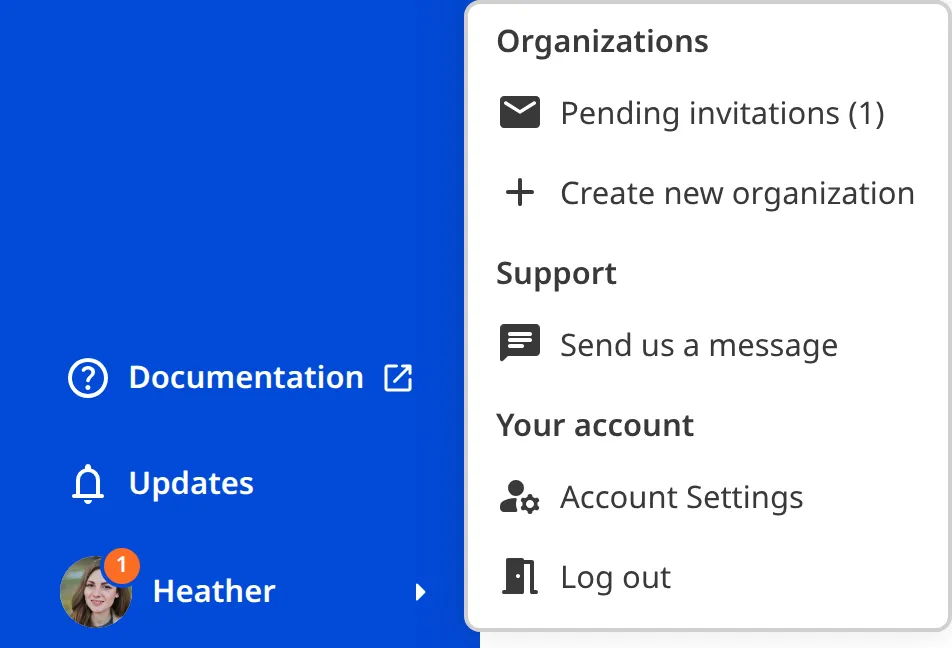Select Create new organization
Image resolution: width=952 pixels, height=648 pixels.
point(737,193)
